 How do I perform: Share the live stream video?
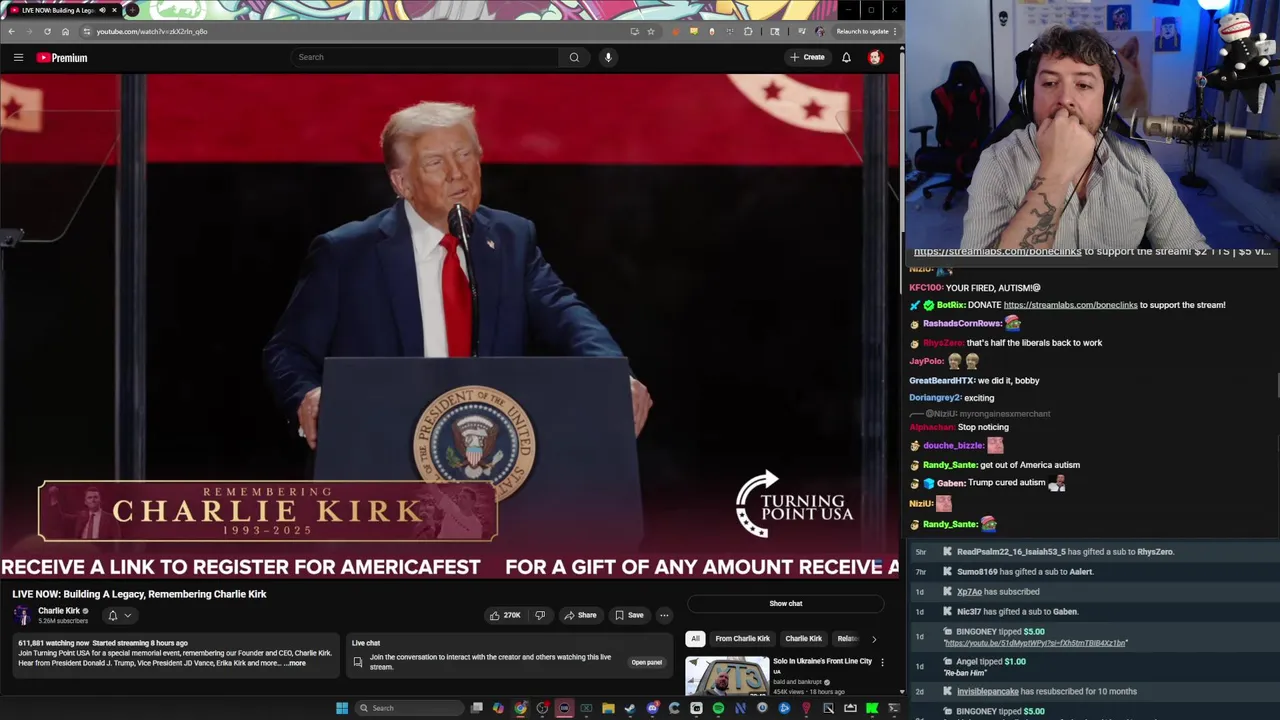[580, 615]
